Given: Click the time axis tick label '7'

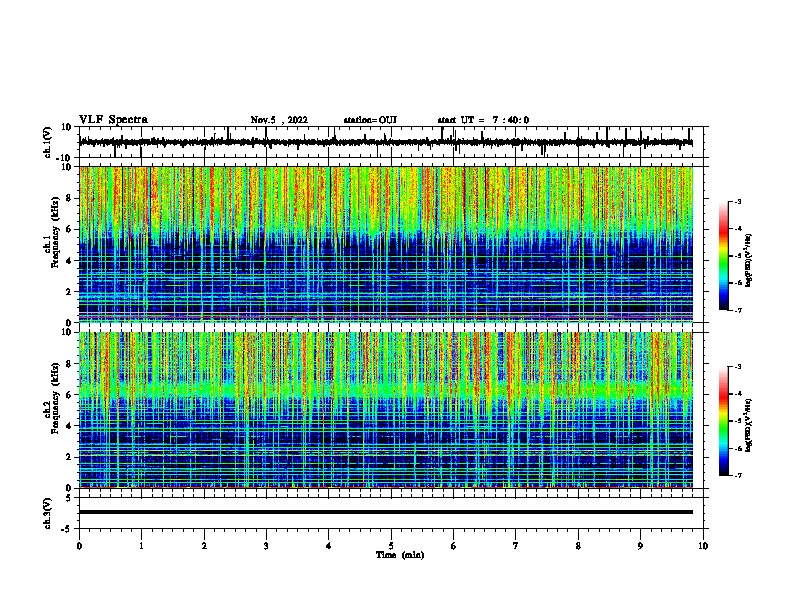Looking at the screenshot, I should [x=516, y=546].
